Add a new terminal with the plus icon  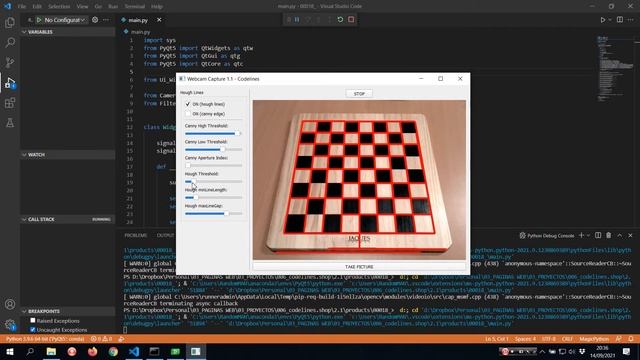tap(582, 236)
